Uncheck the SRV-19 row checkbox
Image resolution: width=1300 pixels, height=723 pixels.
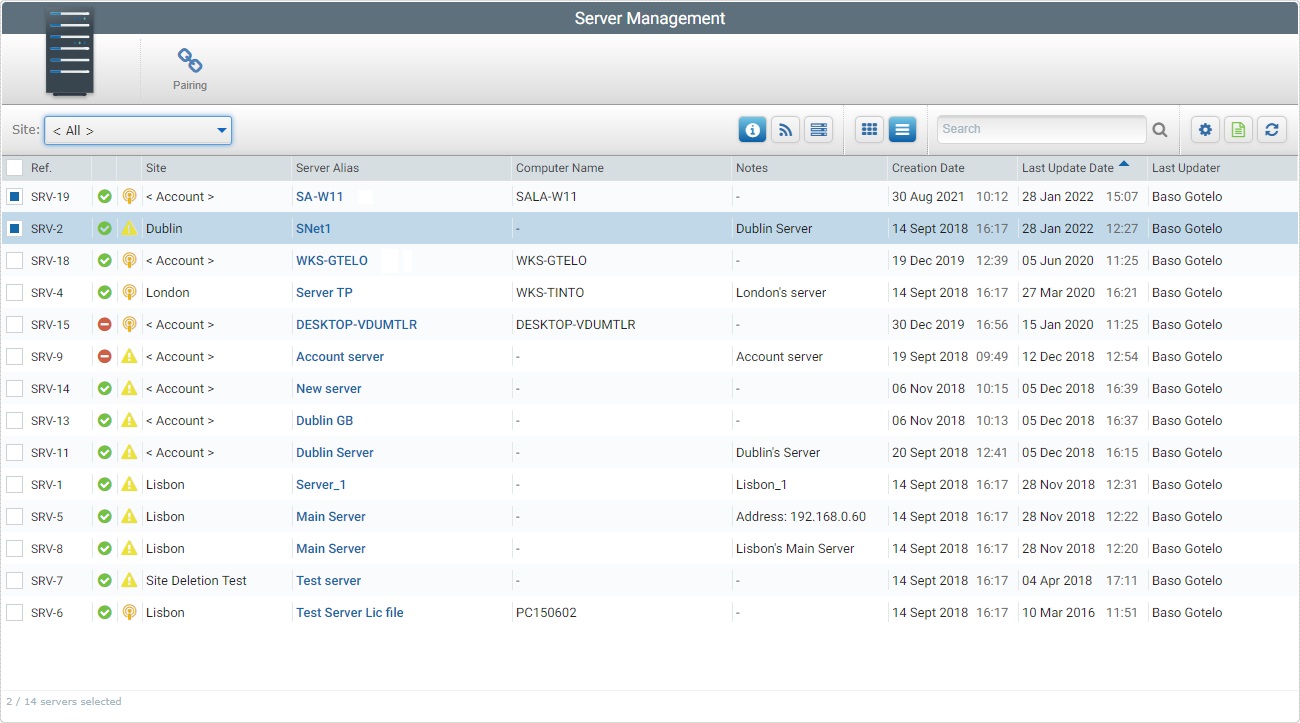[x=14, y=196]
